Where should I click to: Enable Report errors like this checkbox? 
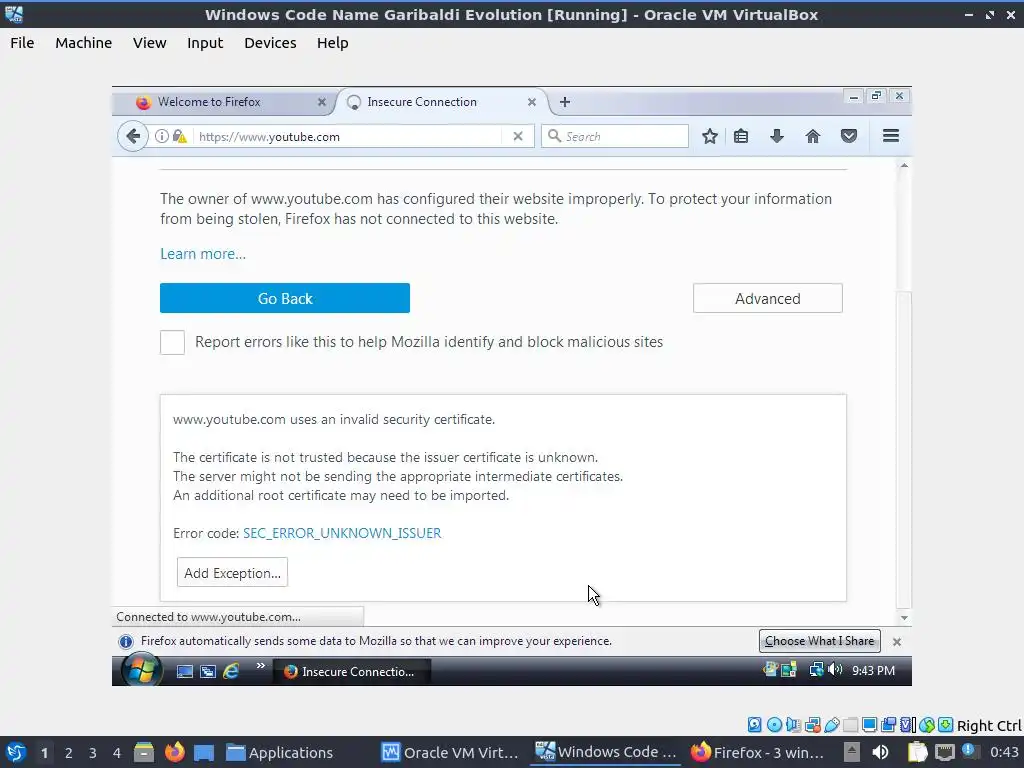[x=172, y=342]
